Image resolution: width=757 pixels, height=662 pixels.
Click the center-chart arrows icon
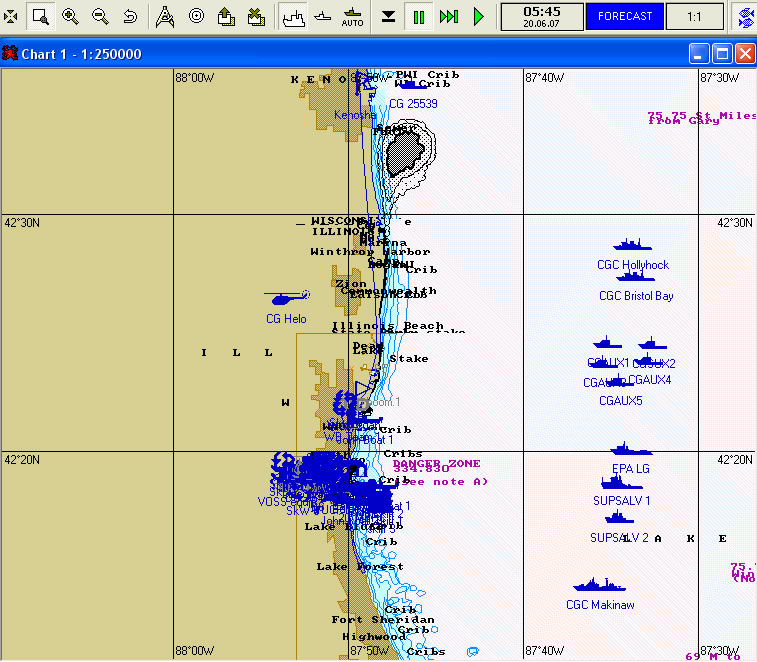(10, 16)
